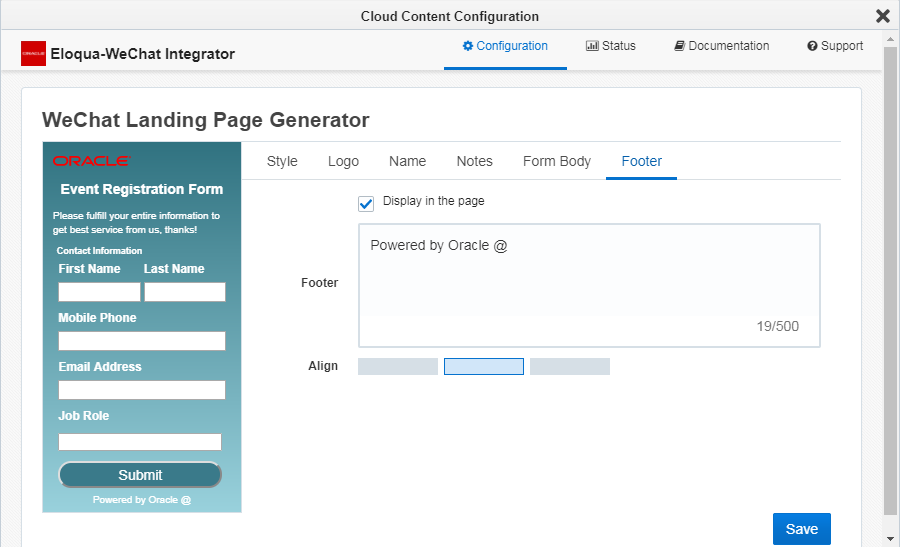Click the Event Registration Form heading
This screenshot has height=547, width=900.
142,189
